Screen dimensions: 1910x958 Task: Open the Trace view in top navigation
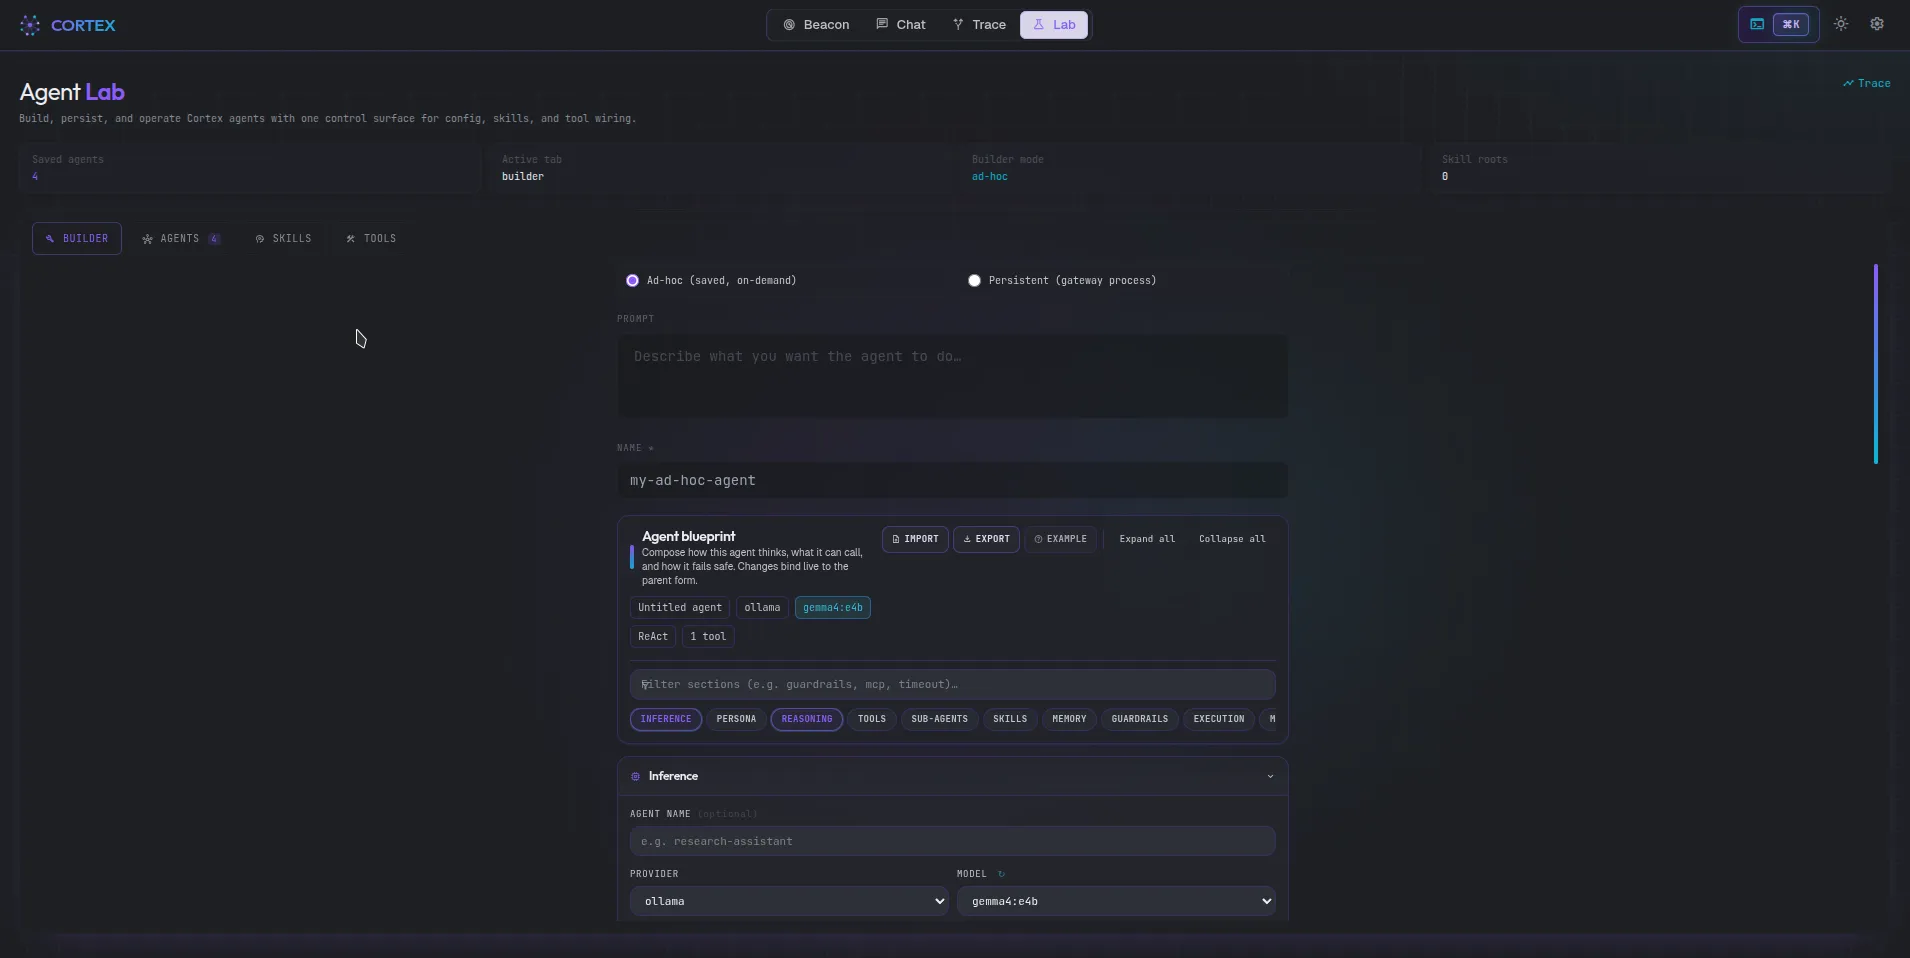coord(979,25)
